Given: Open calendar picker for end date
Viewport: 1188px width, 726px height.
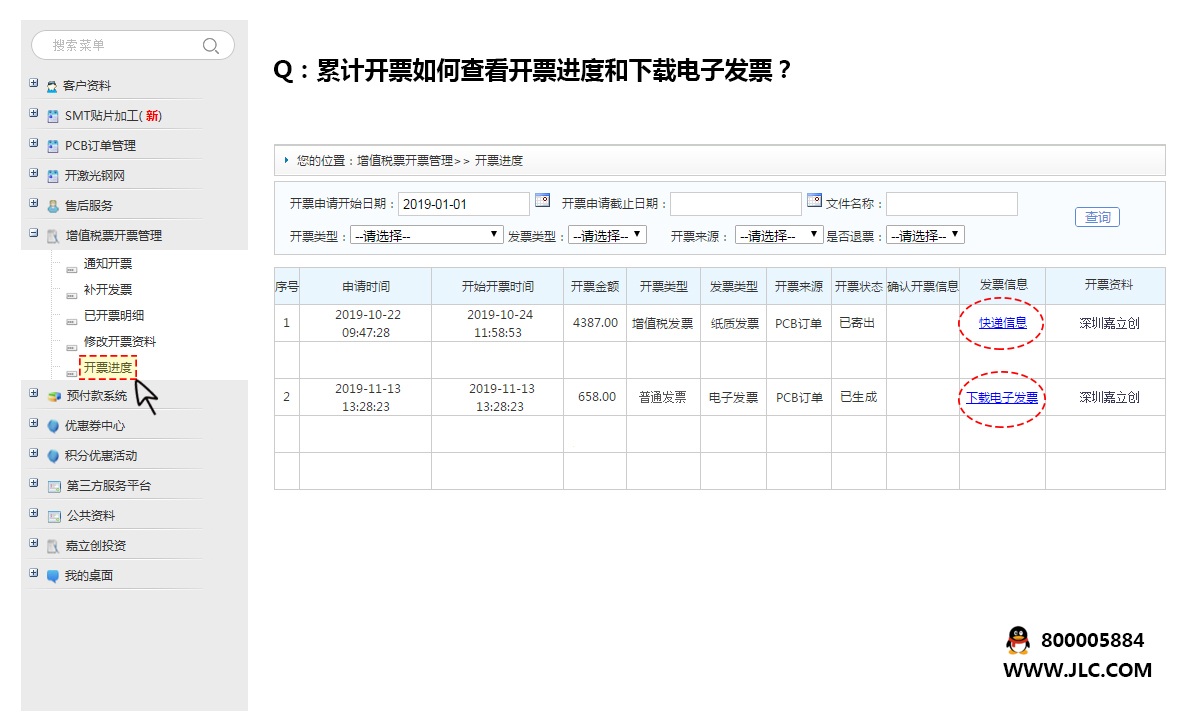Looking at the screenshot, I should pos(814,200).
